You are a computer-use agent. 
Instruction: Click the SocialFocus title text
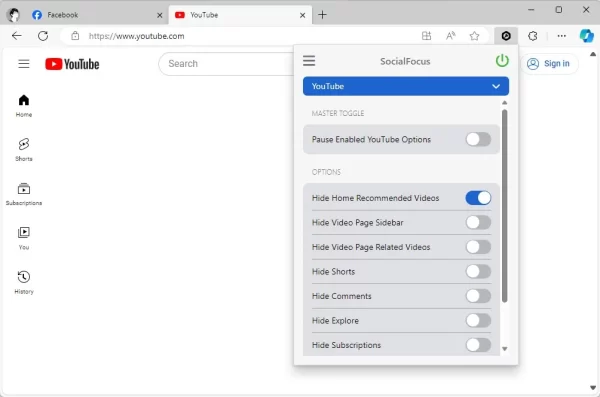(405, 61)
